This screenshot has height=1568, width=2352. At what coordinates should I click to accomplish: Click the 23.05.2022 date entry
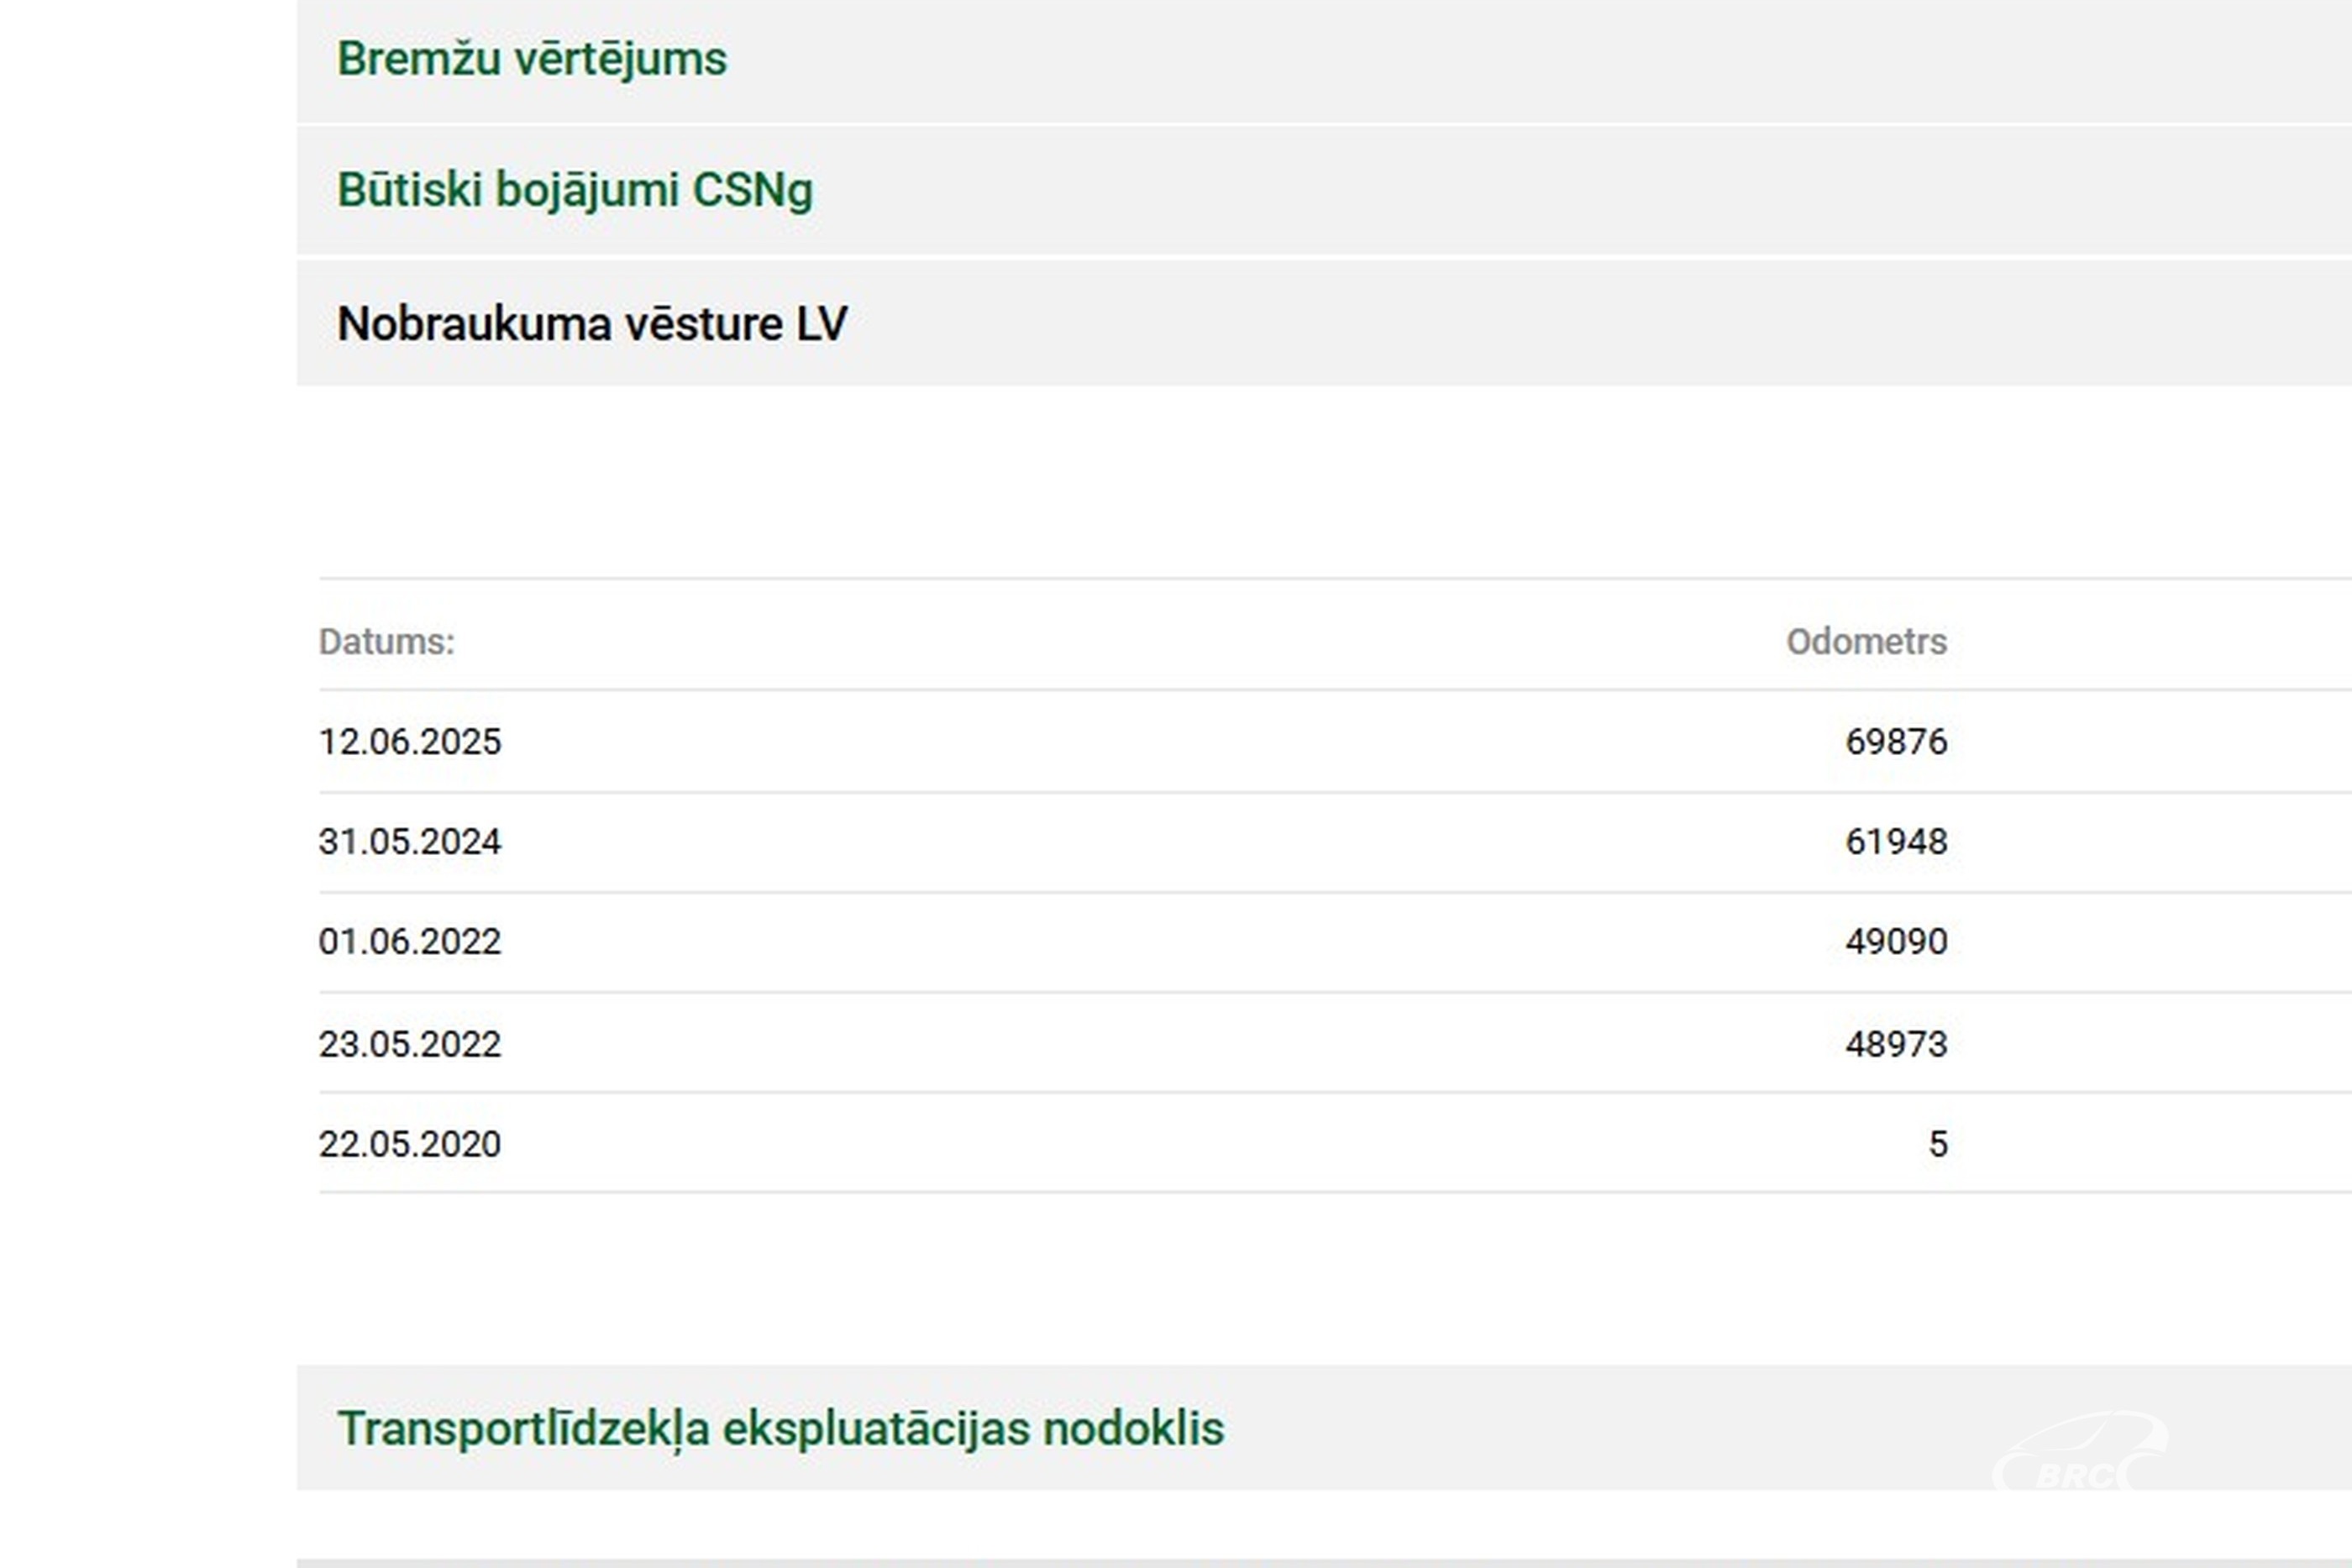click(410, 1044)
